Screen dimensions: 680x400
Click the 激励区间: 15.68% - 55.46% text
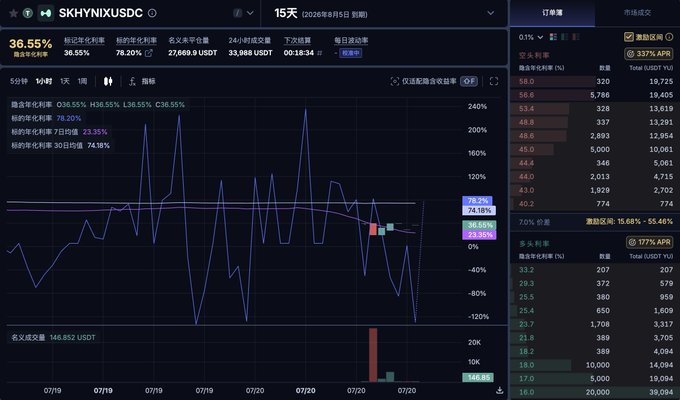629,222
